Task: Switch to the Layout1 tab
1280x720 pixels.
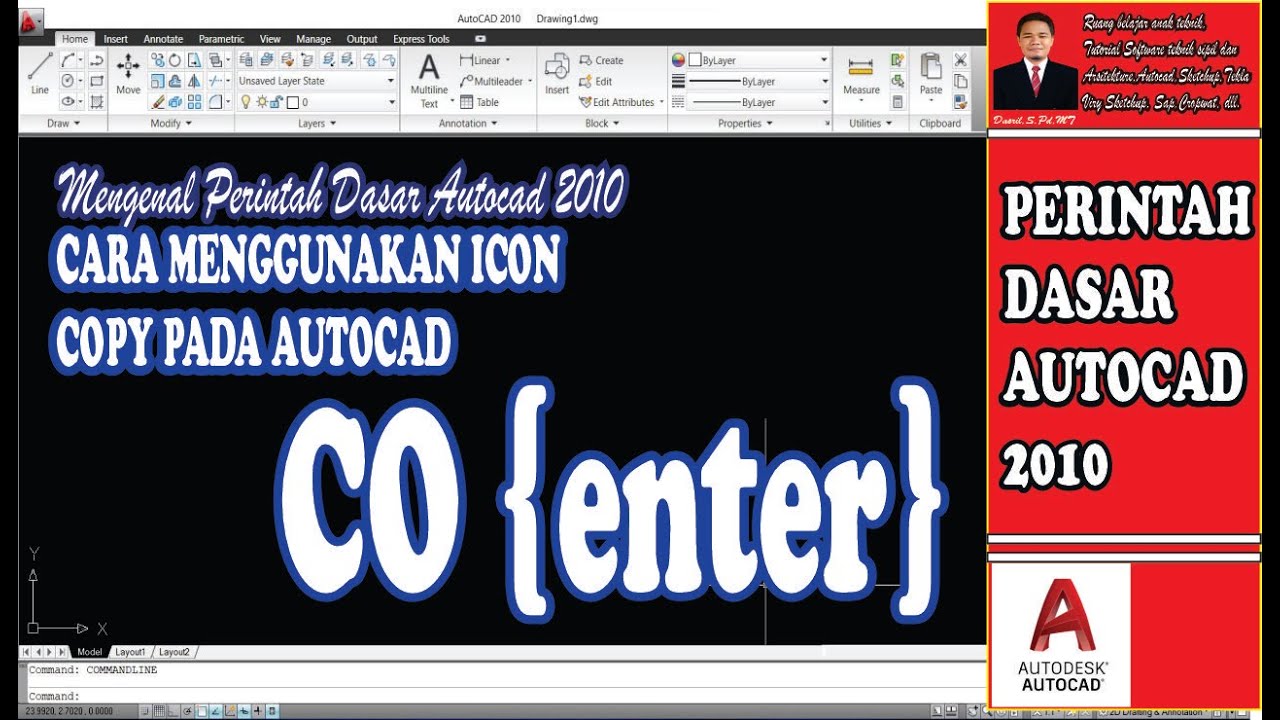Action: [x=130, y=652]
